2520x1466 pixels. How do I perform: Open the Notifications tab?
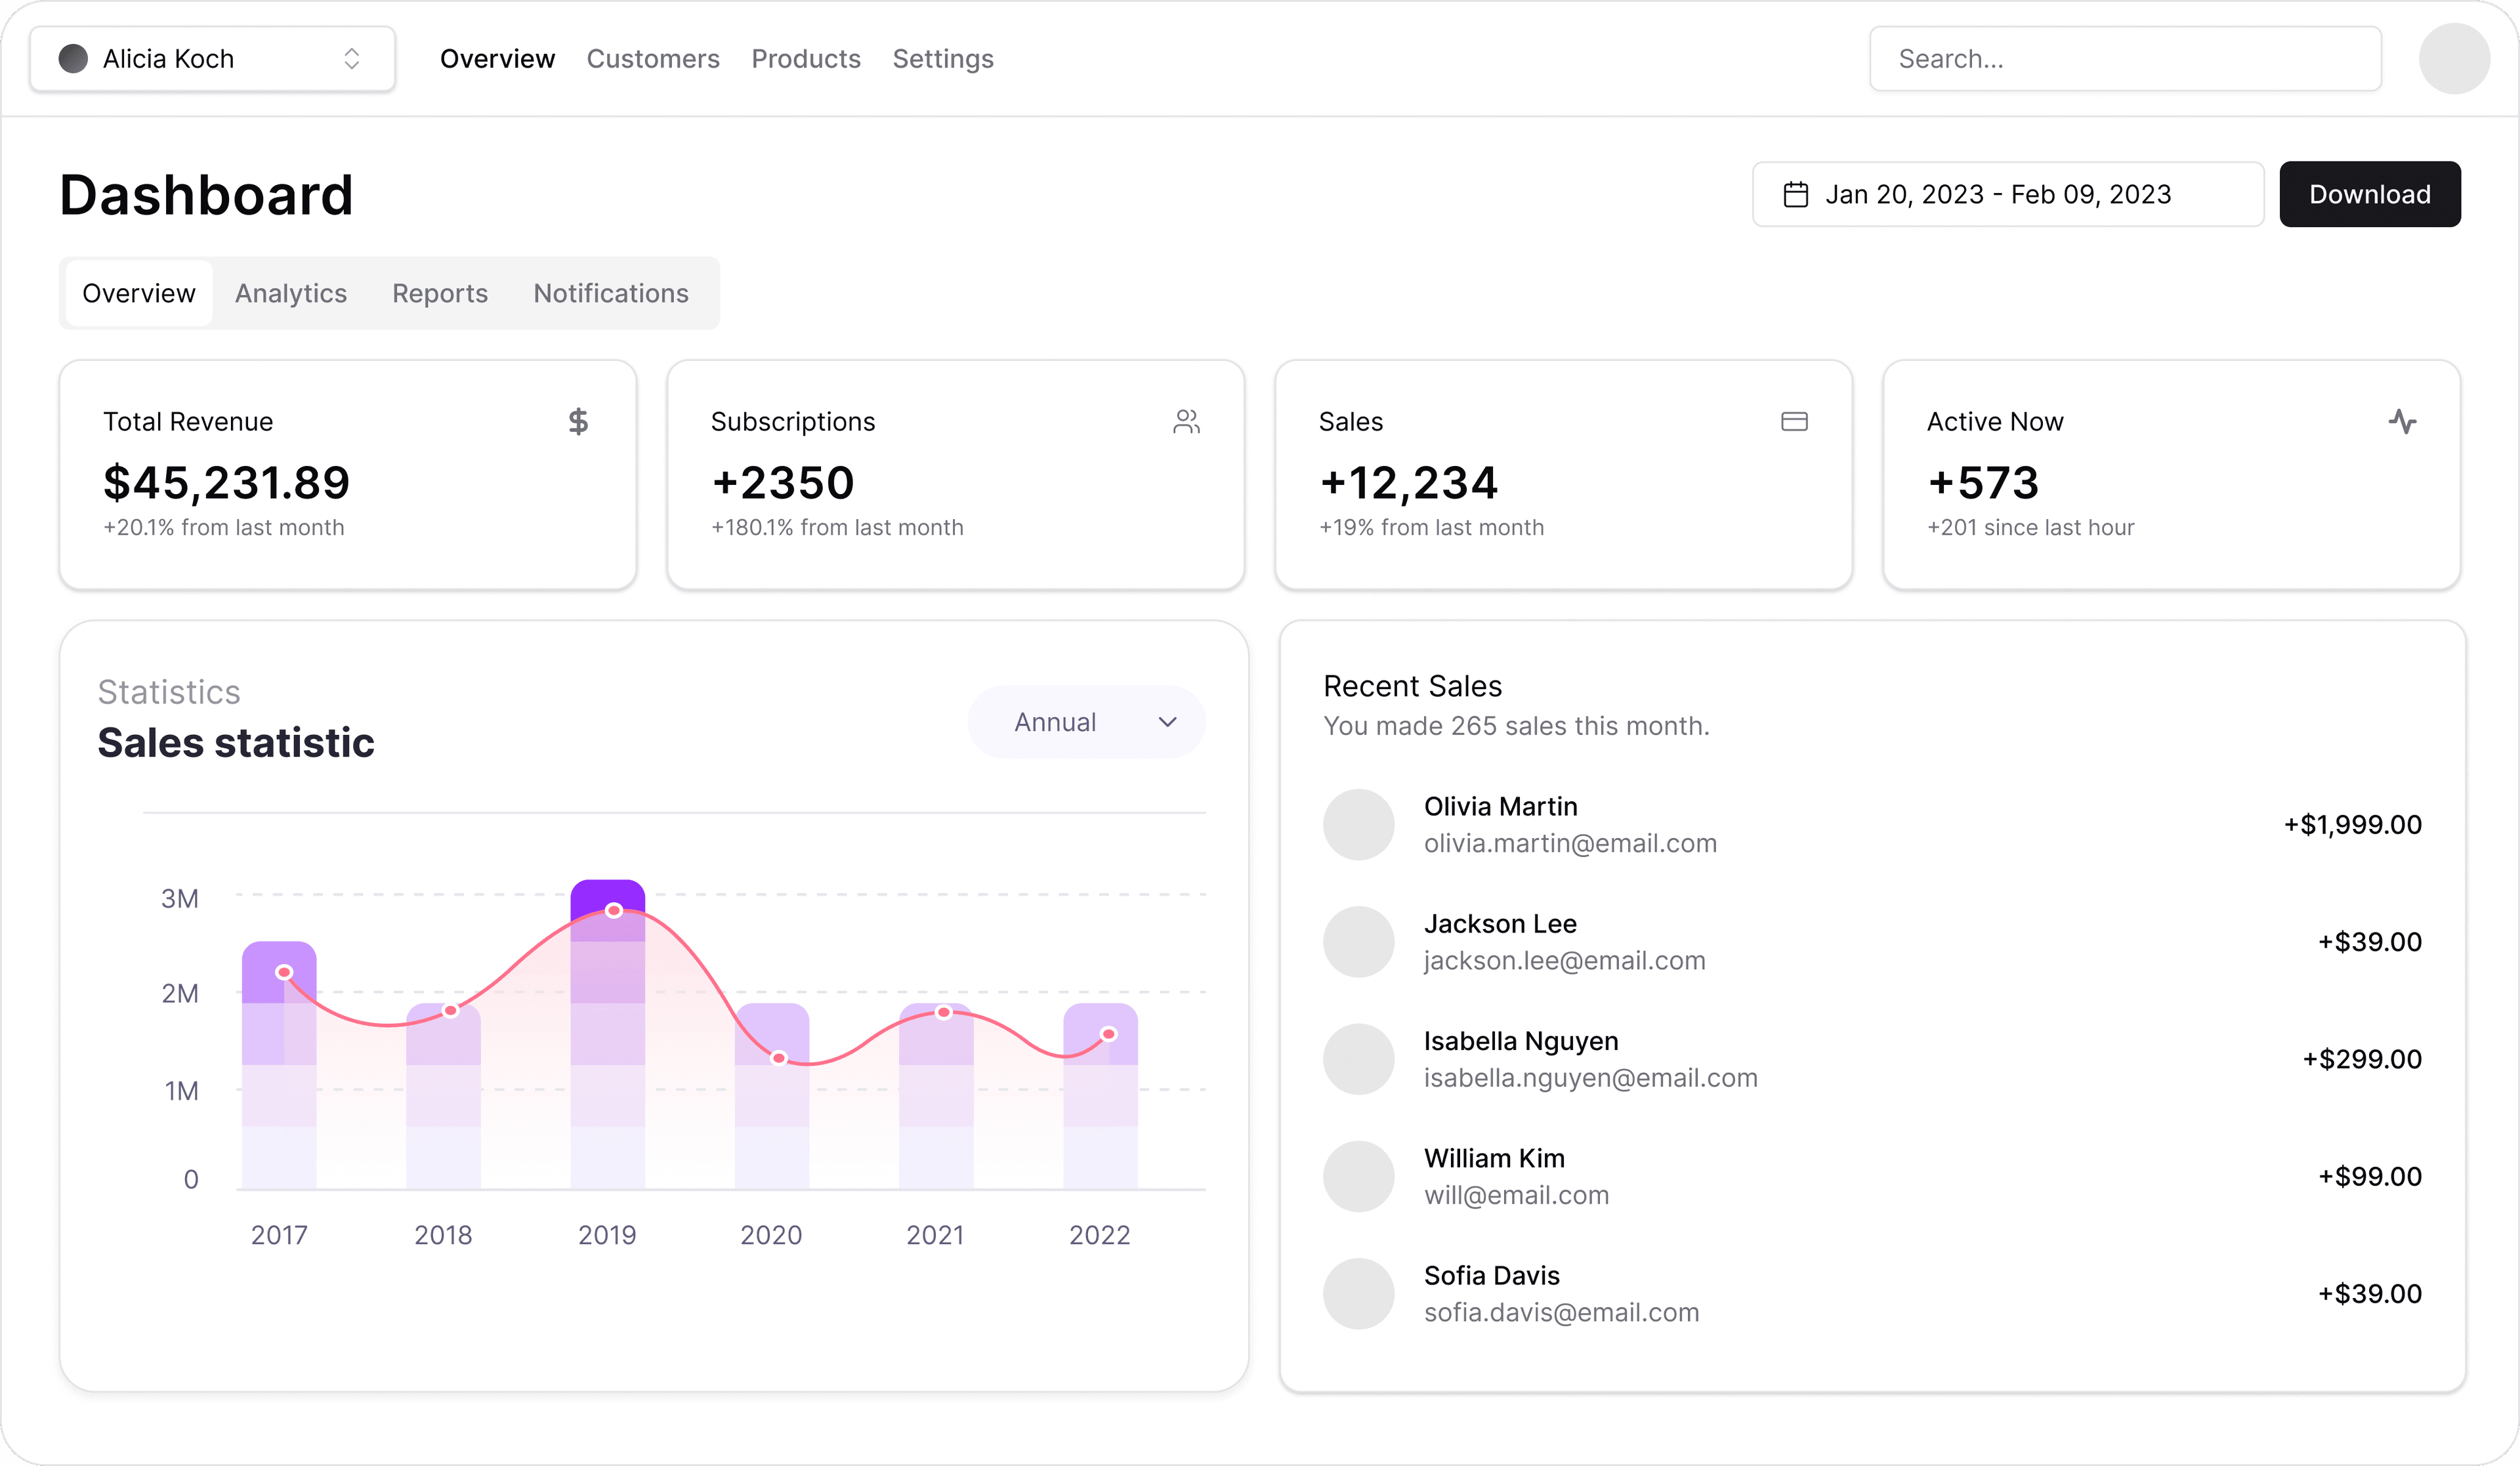pyautogui.click(x=611, y=293)
